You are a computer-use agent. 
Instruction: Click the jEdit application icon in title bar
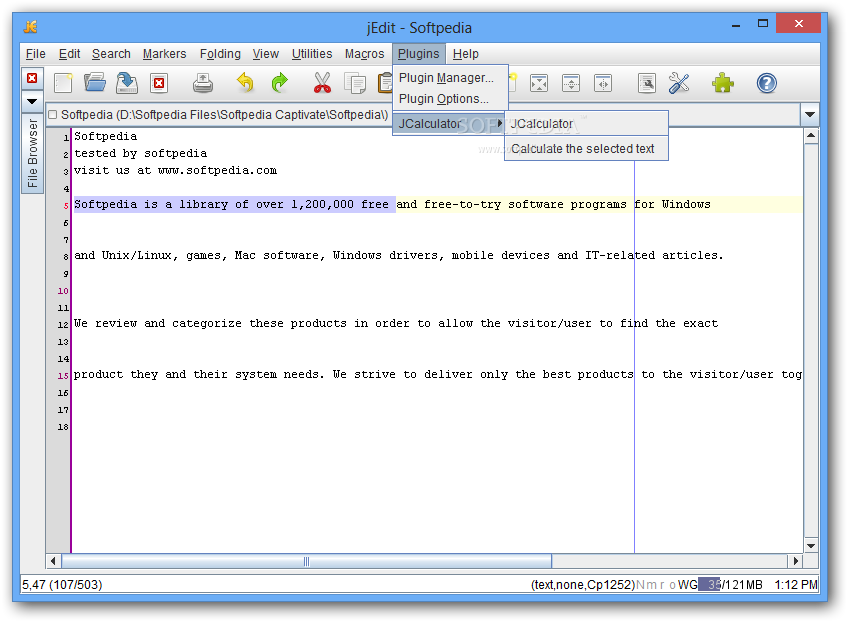[x=31, y=27]
